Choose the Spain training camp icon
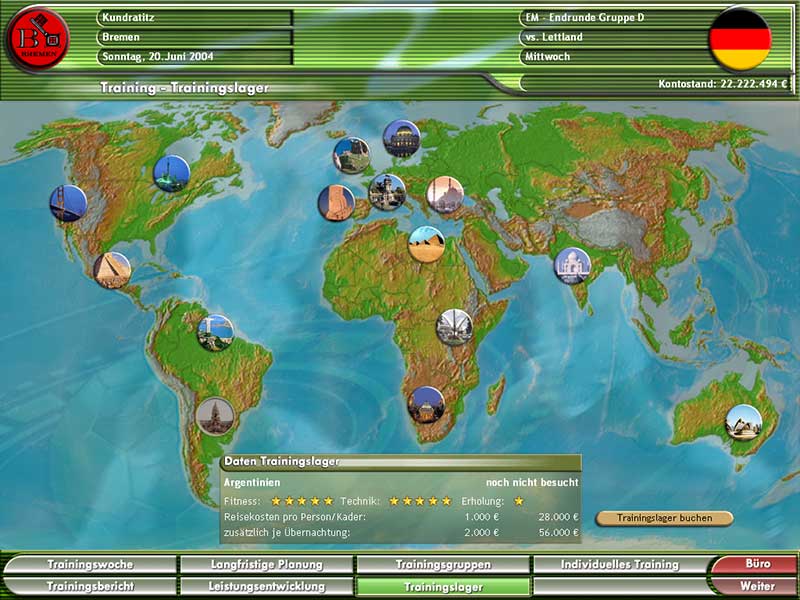Viewport: 800px width, 600px height. 336,203
